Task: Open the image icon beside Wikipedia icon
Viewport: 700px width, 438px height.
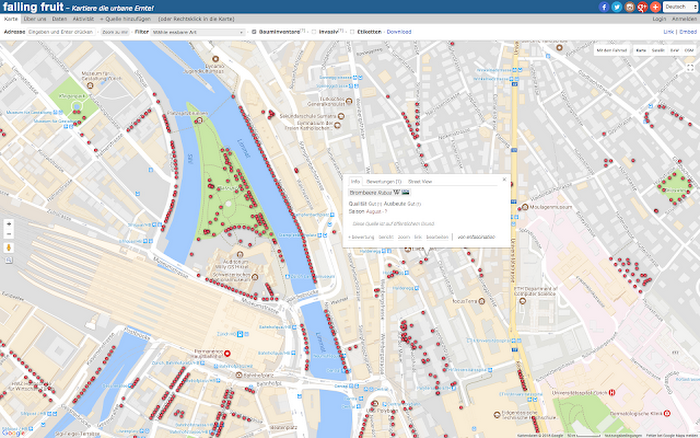Action: click(405, 192)
